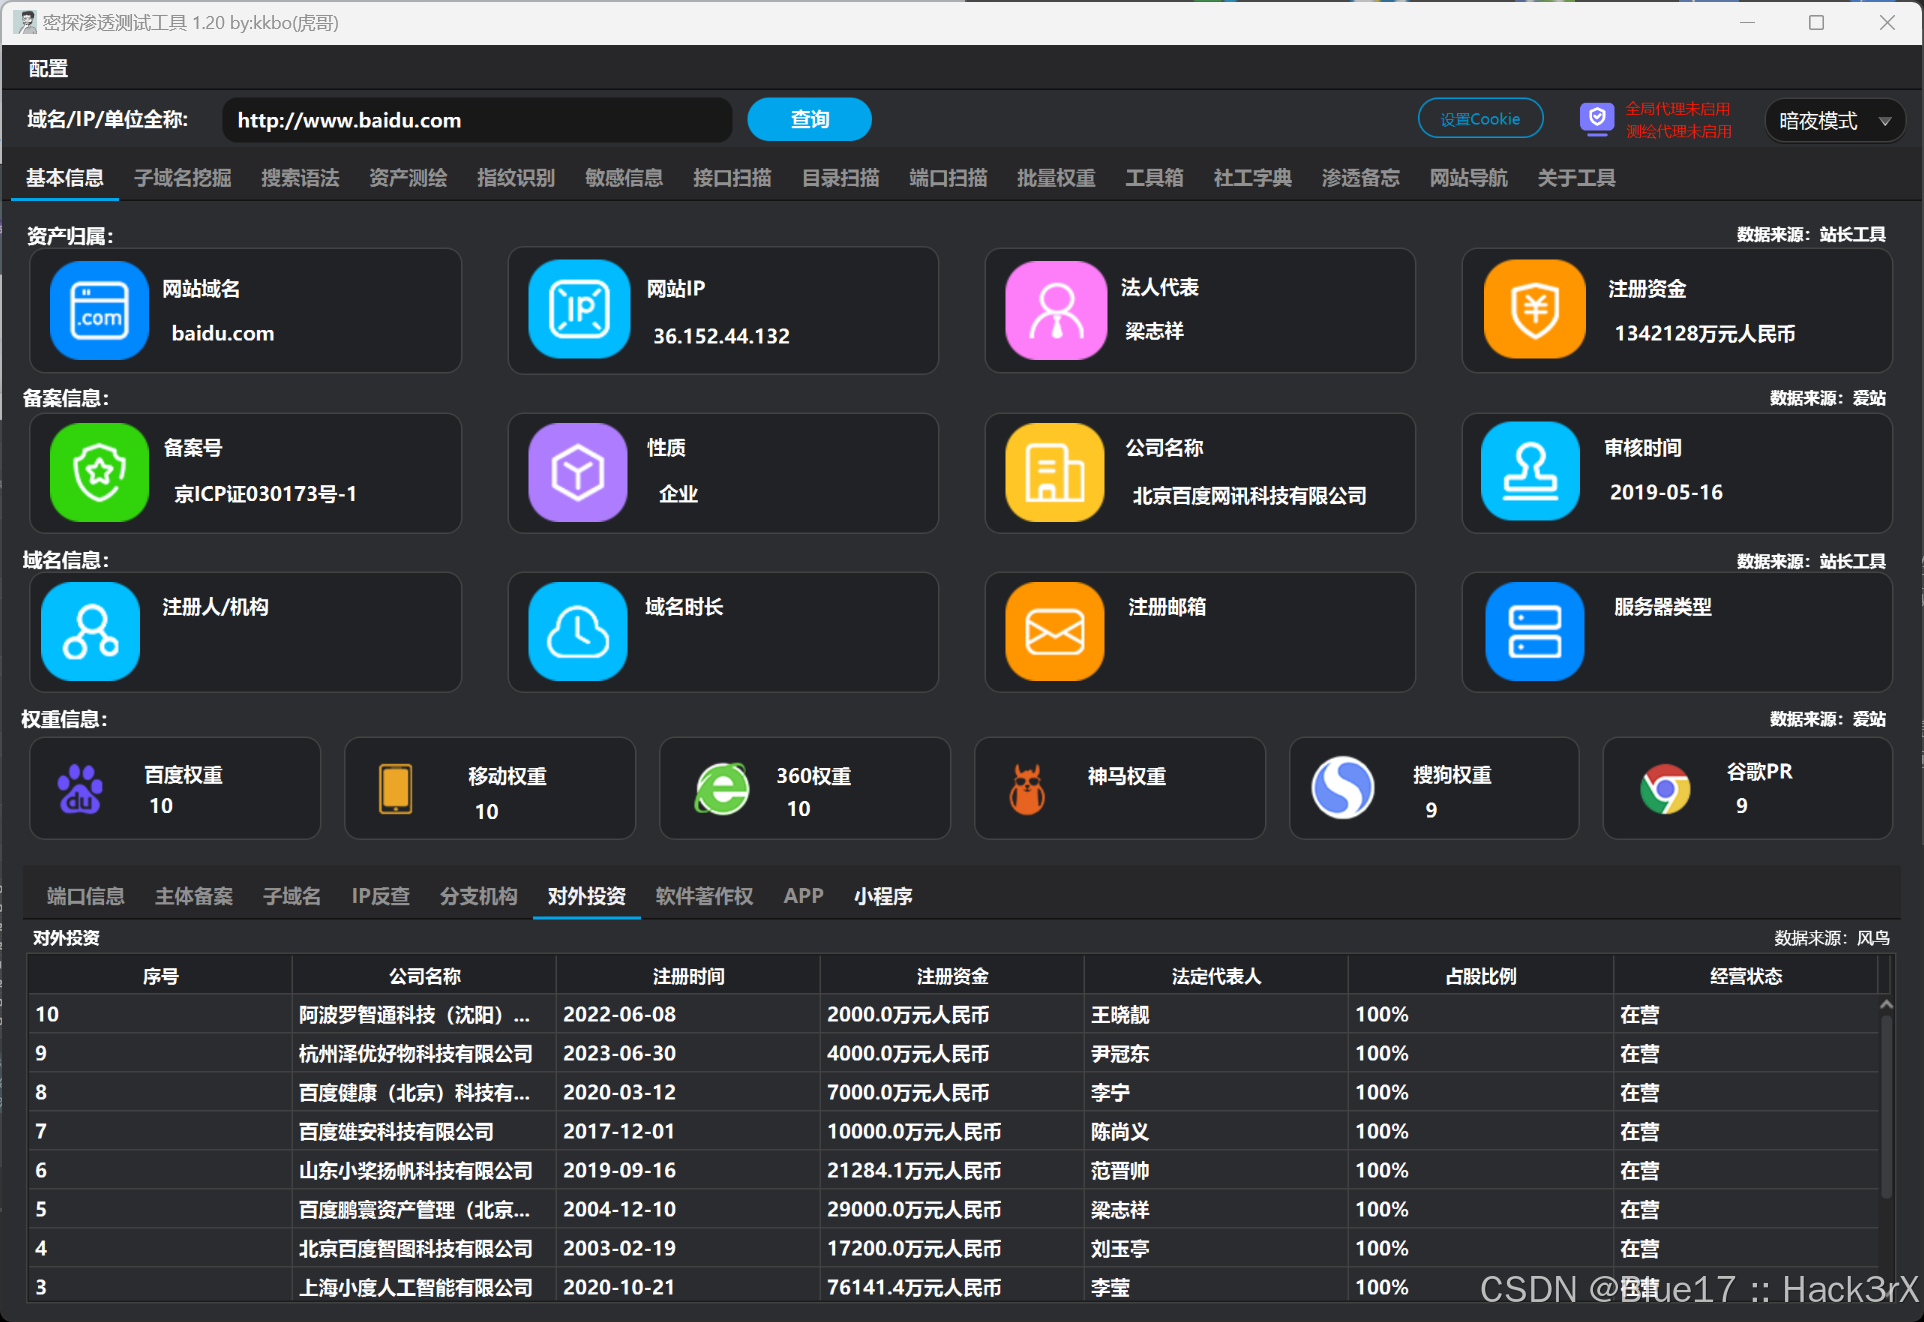Image resolution: width=1924 pixels, height=1322 pixels.
Task: Click the orange registered capital yen shield icon
Action: pos(1534,310)
